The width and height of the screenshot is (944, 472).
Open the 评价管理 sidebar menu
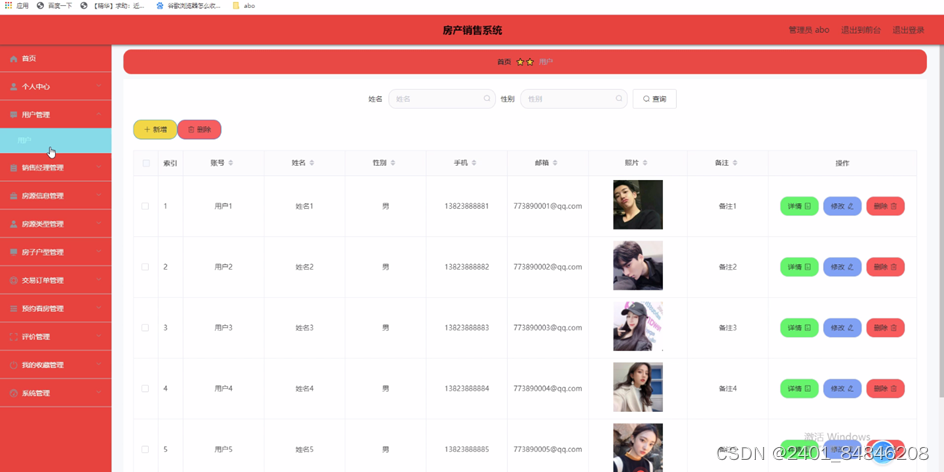pos(55,337)
